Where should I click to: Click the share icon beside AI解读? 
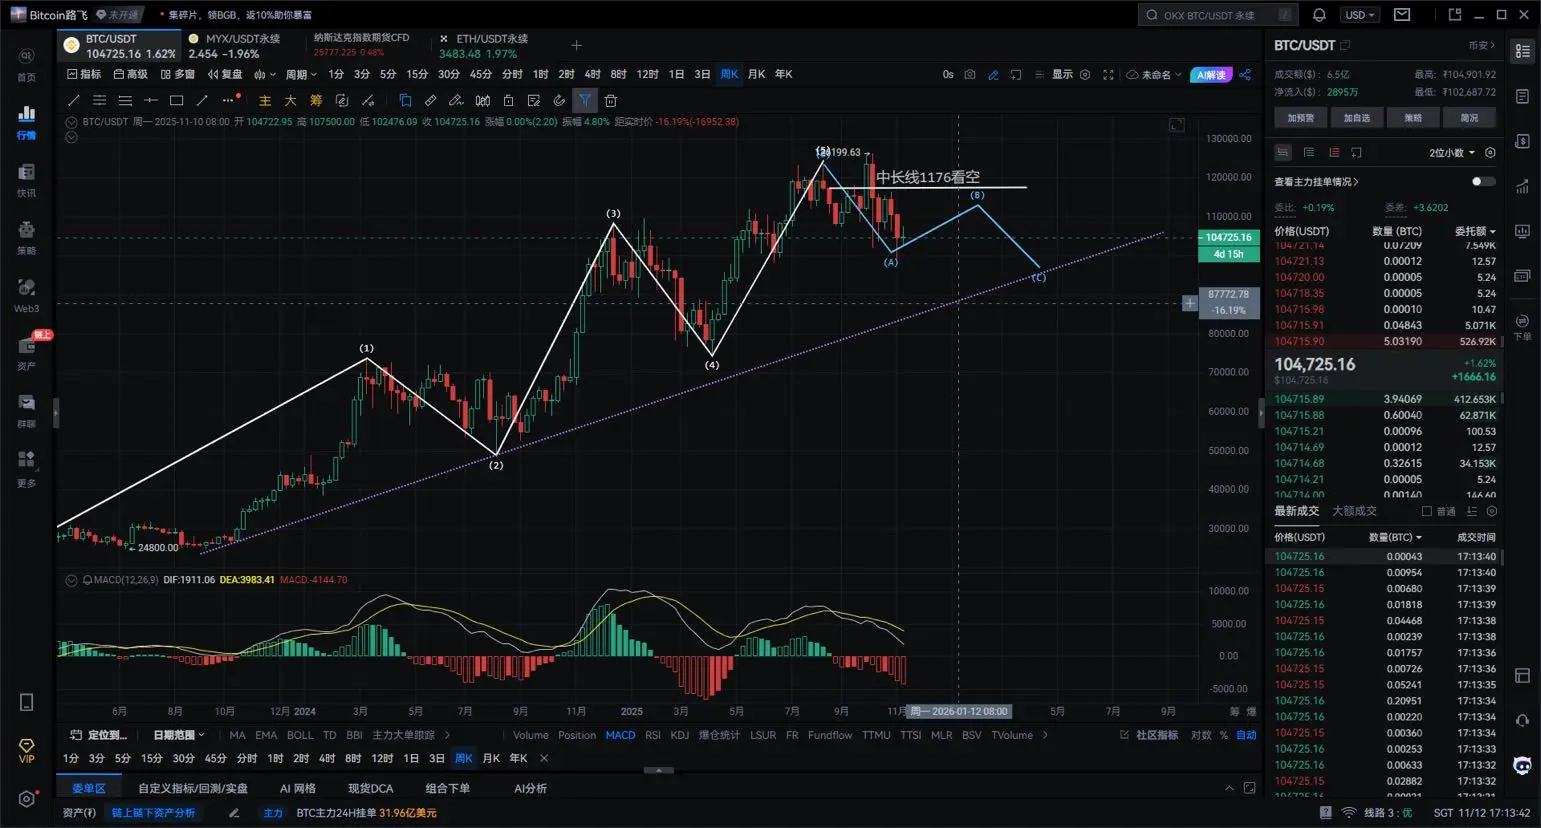(1245, 74)
